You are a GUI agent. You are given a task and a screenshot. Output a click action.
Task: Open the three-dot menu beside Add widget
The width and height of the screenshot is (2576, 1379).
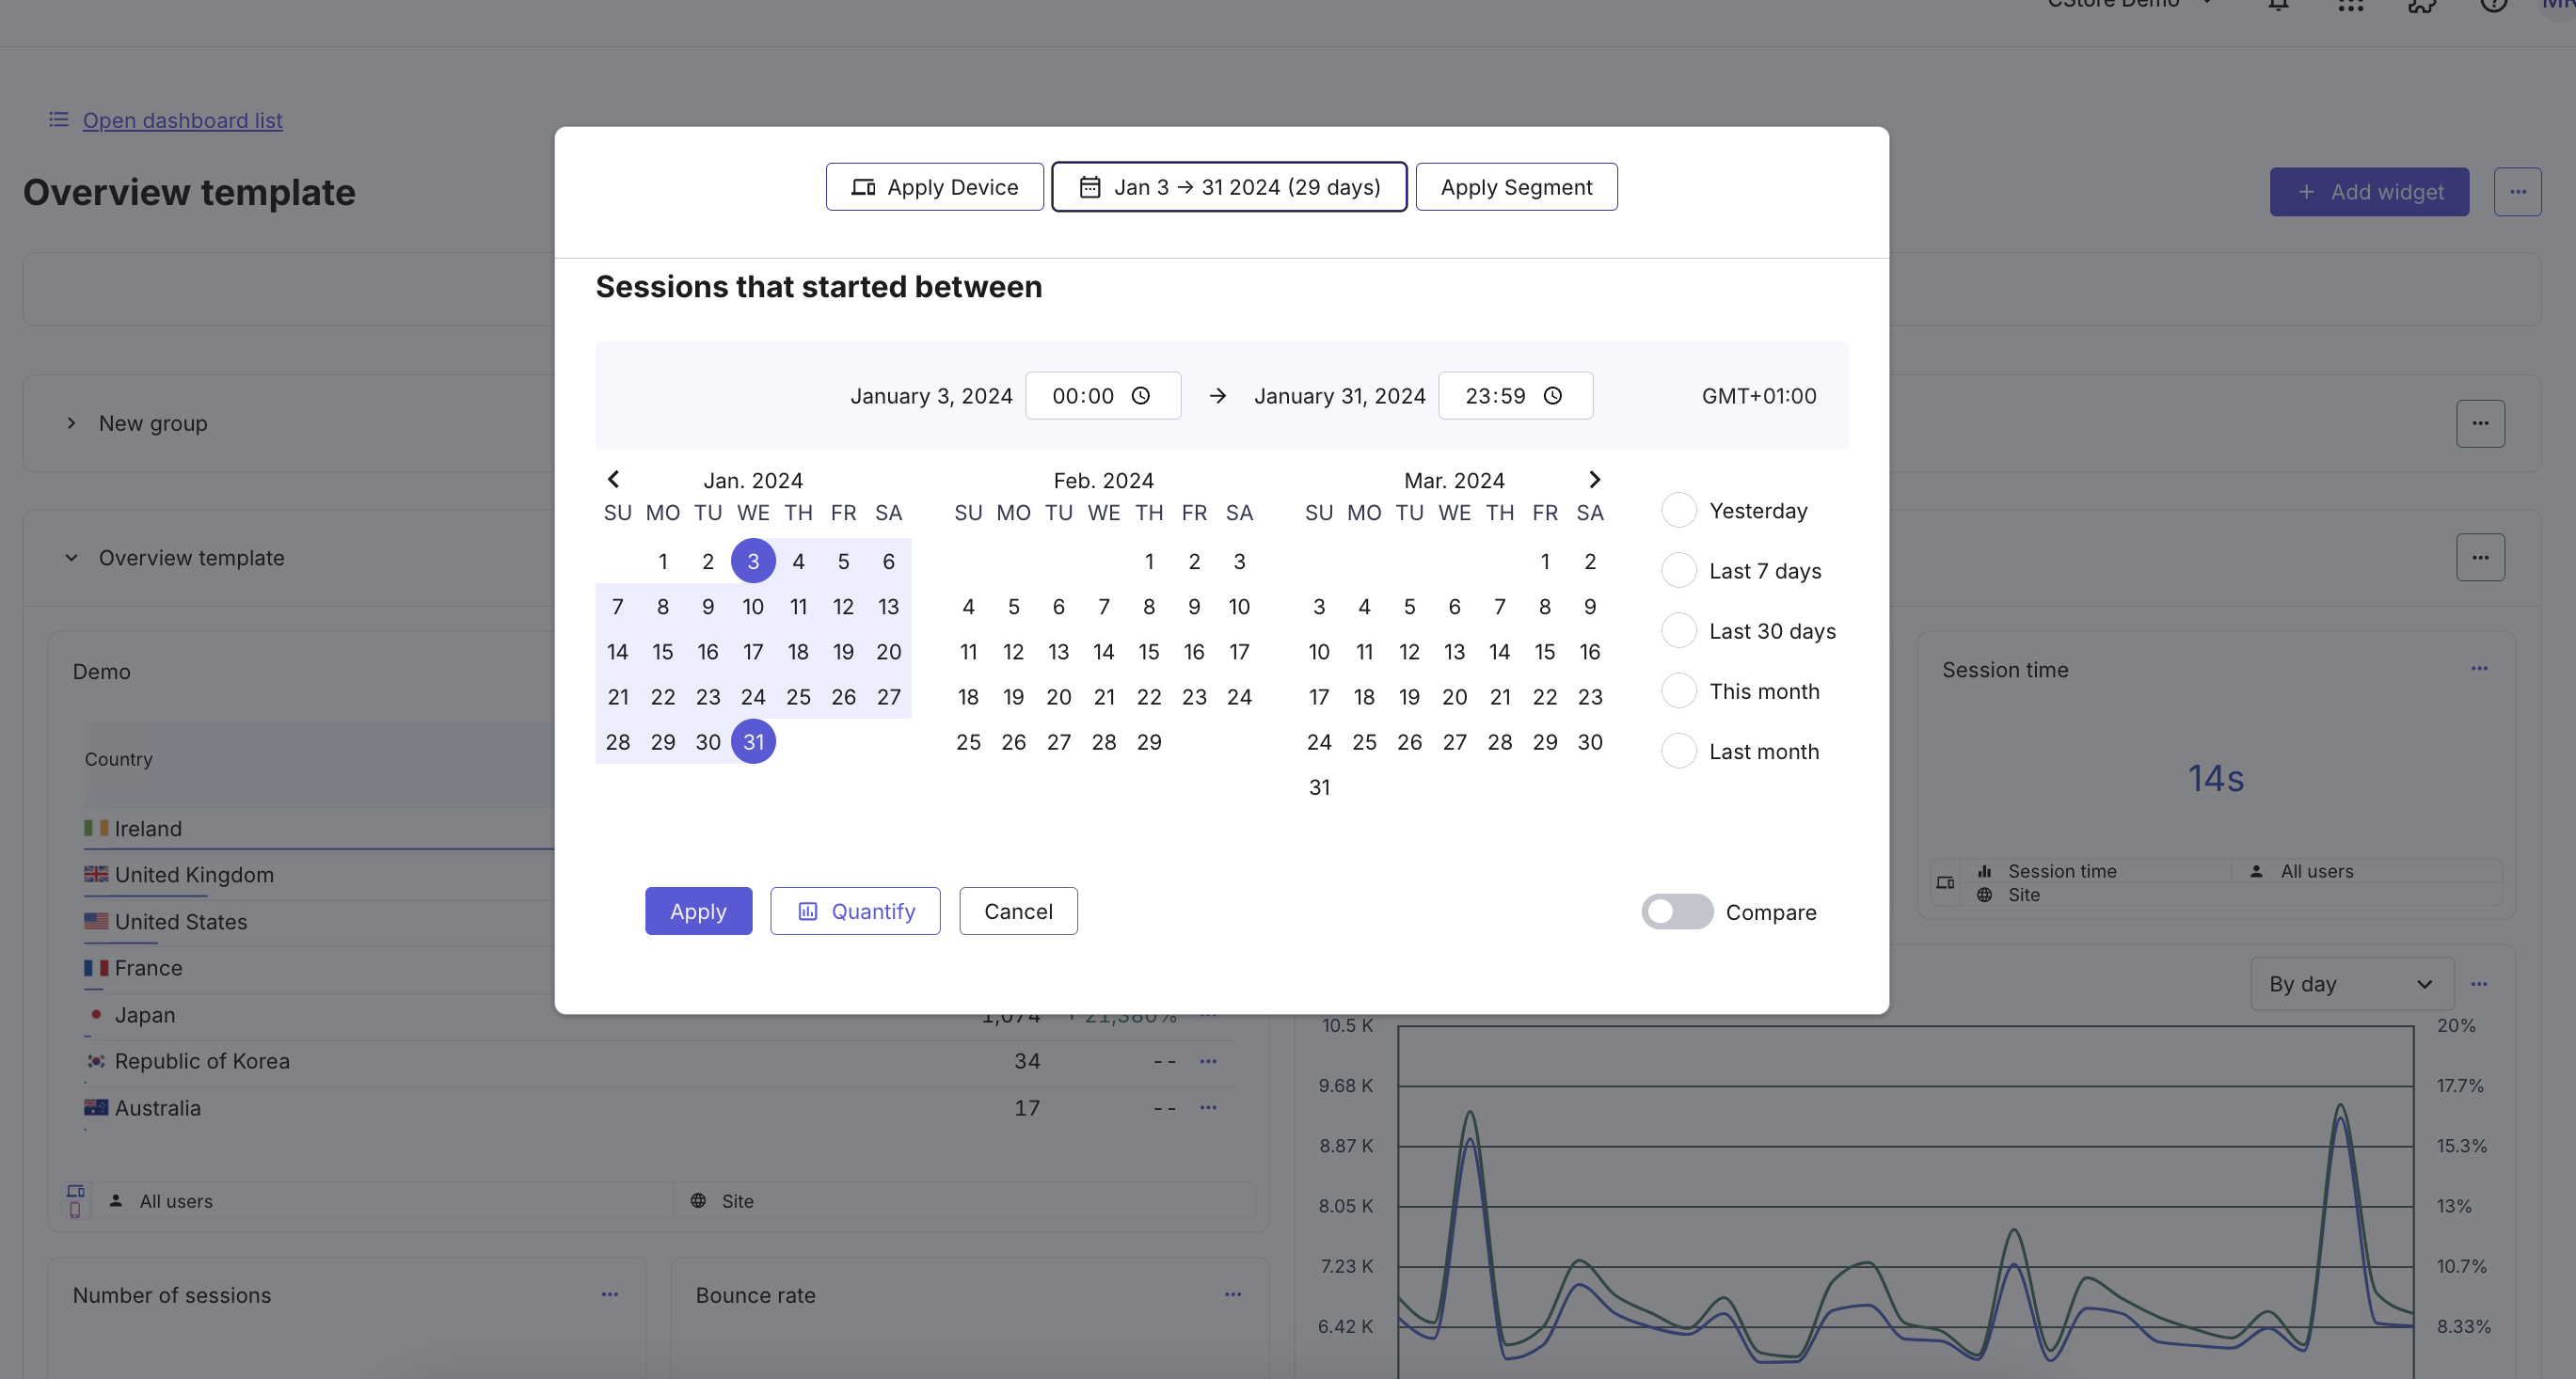[2517, 191]
